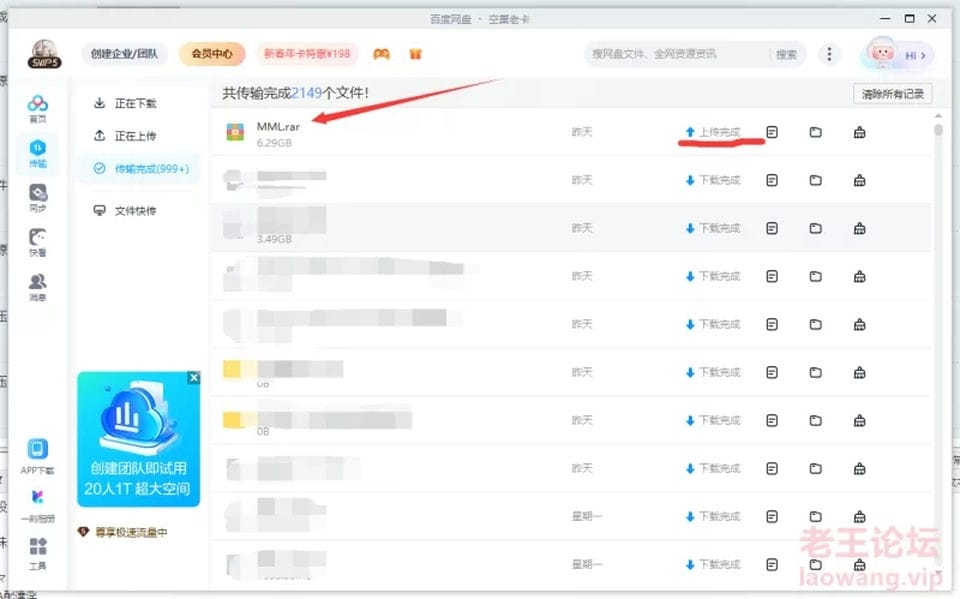Minimize the 百度网盘 window

tap(885, 19)
